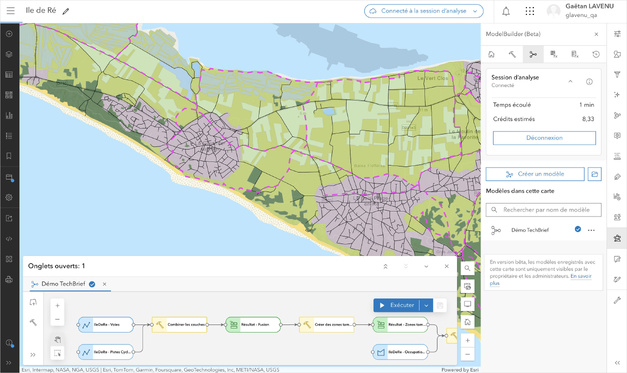Close the open tabs panel

tap(447, 266)
